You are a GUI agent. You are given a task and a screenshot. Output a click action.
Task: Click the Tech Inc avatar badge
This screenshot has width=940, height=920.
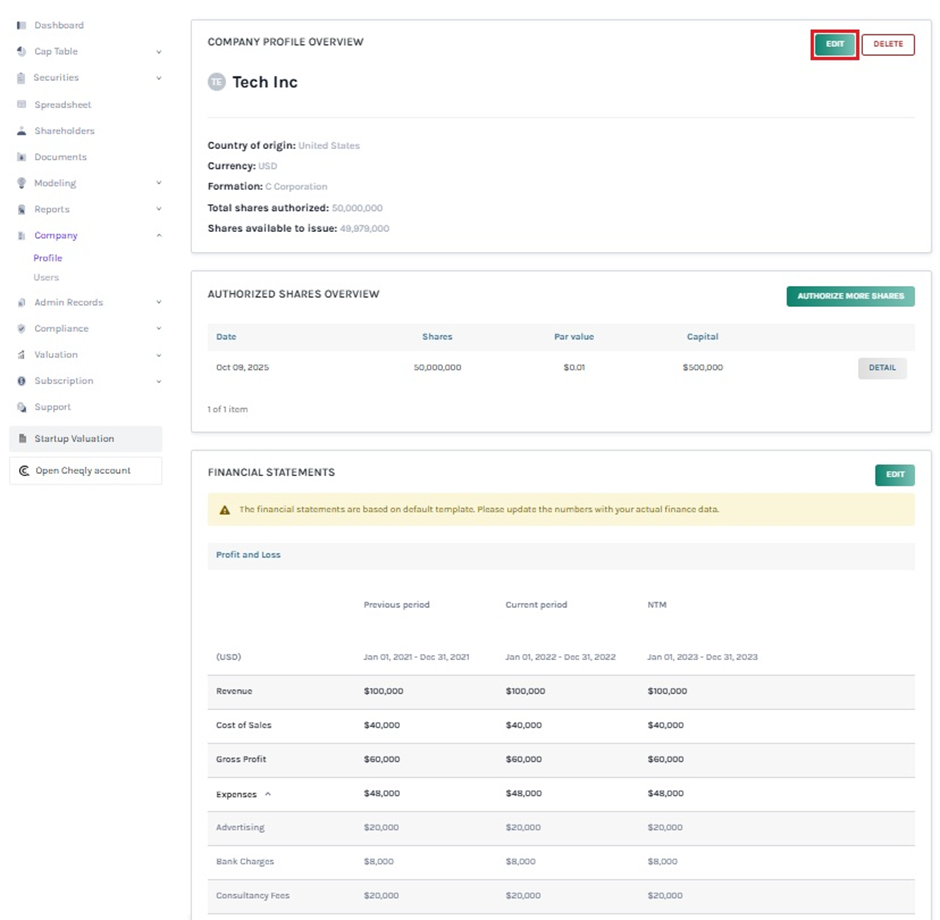217,82
